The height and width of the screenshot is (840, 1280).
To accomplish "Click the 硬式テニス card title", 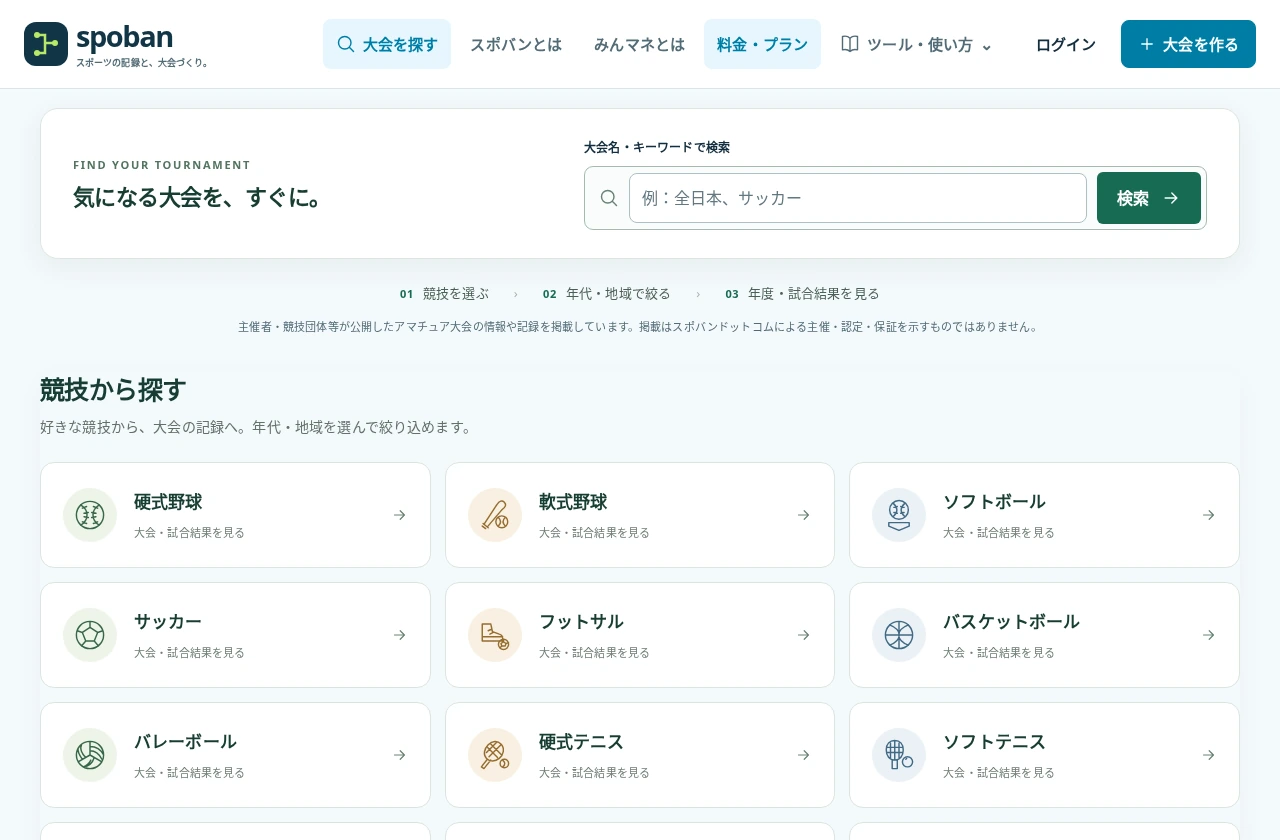I will (x=581, y=742).
